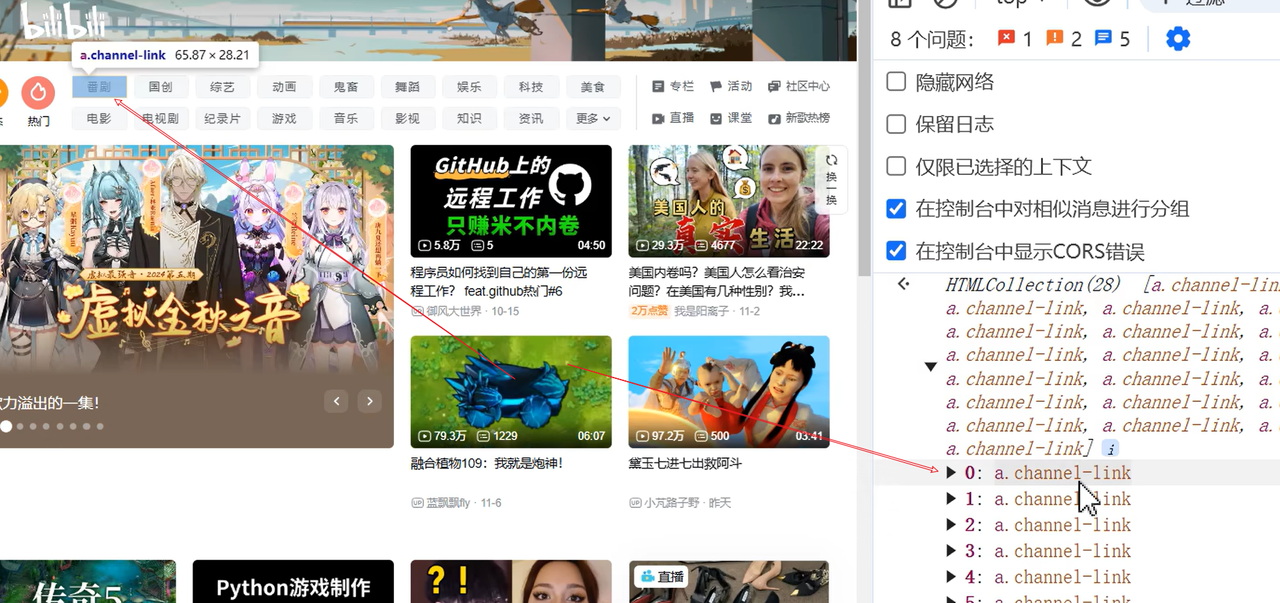Screen dimensions: 1280x603
Task: Open the 黛玉七进七出救阿斗 video thumbnail
Action: click(728, 392)
